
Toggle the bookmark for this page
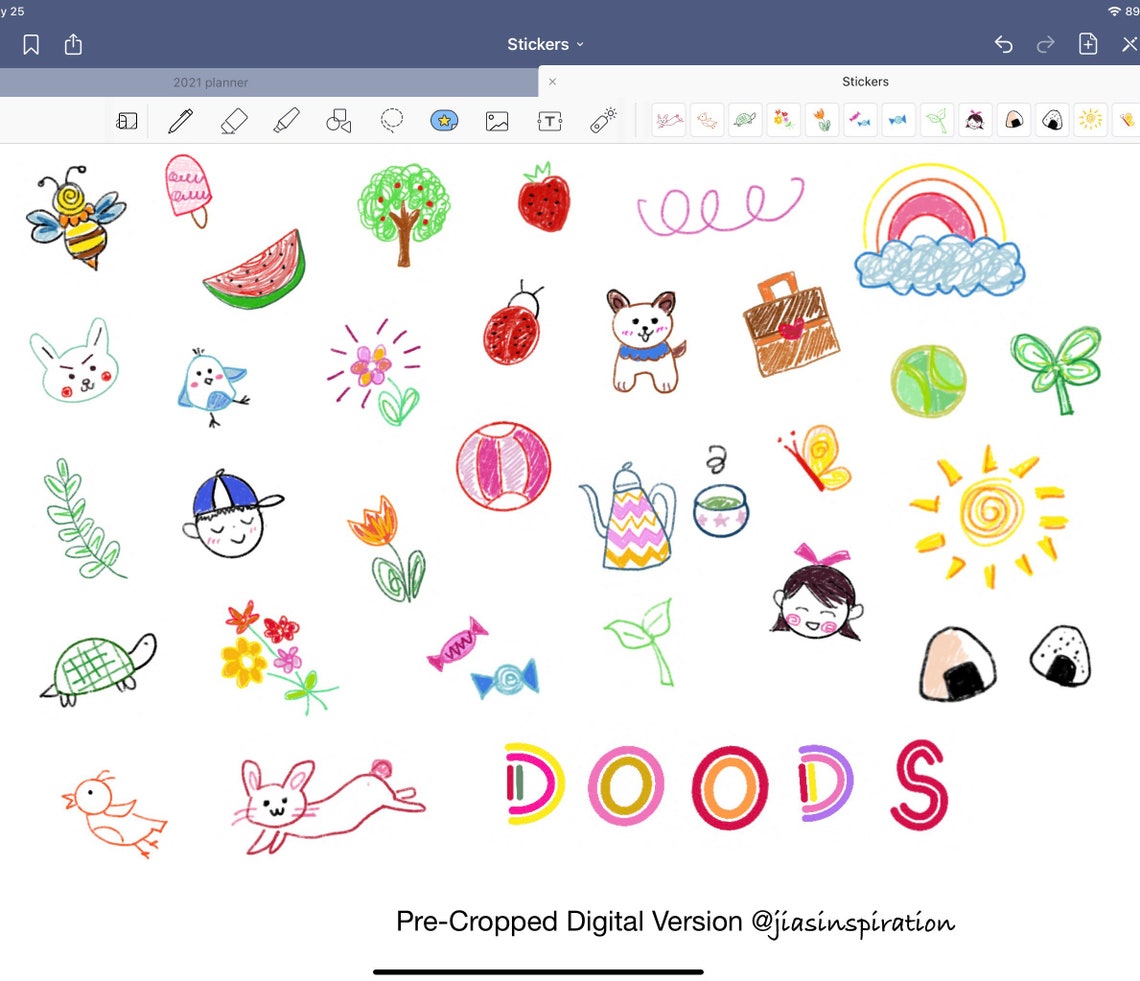pyautogui.click(x=30, y=44)
